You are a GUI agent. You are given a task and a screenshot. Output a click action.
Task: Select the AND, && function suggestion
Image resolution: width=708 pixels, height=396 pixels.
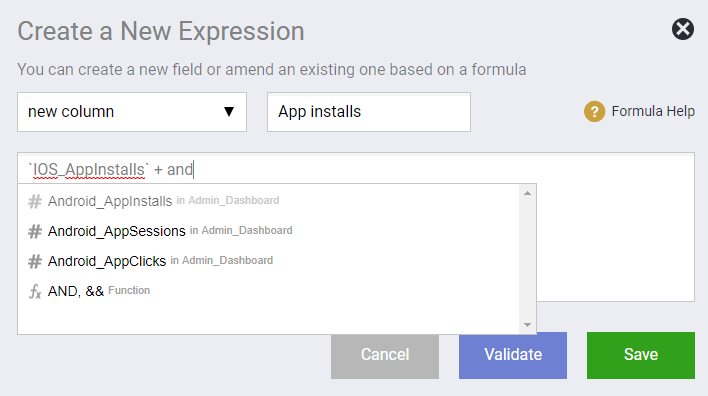pyautogui.click(x=268, y=291)
